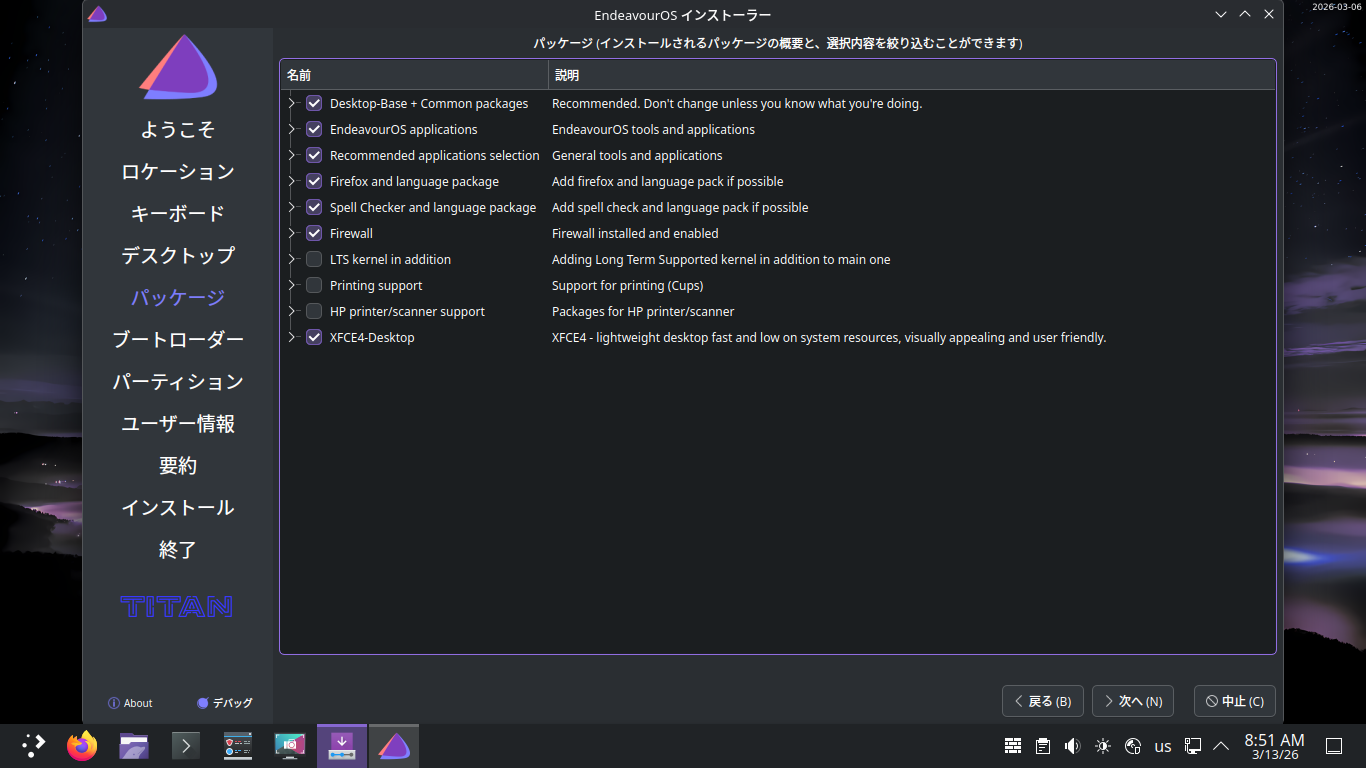This screenshot has height=768, width=1366.
Task: Expand the Desktop-Base + Common packages group
Action: pos(292,103)
